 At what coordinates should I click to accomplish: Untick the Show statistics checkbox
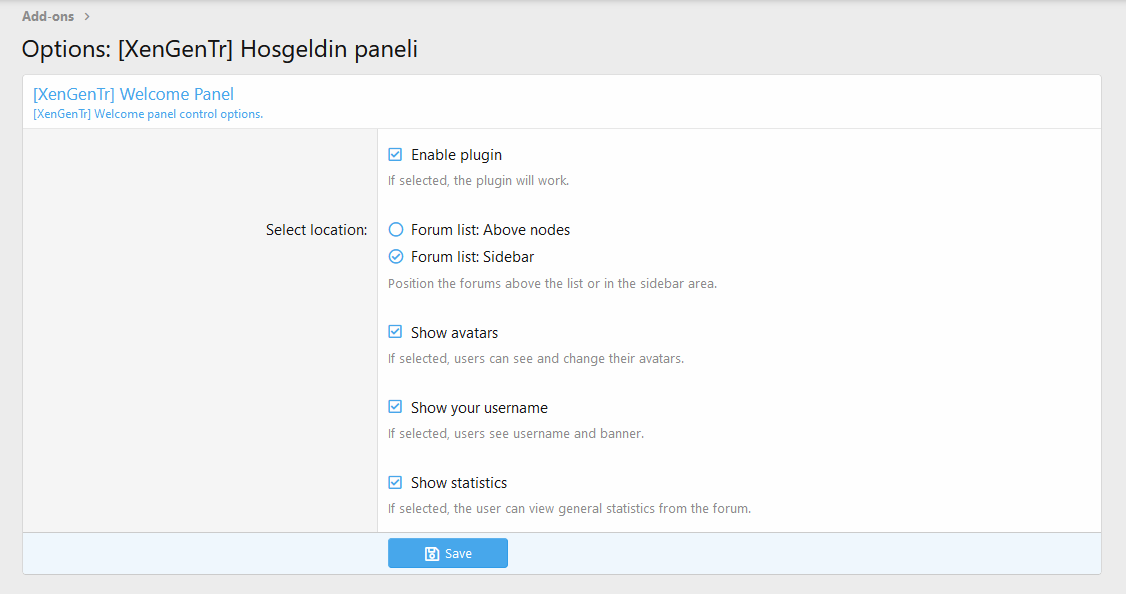pyautogui.click(x=395, y=482)
